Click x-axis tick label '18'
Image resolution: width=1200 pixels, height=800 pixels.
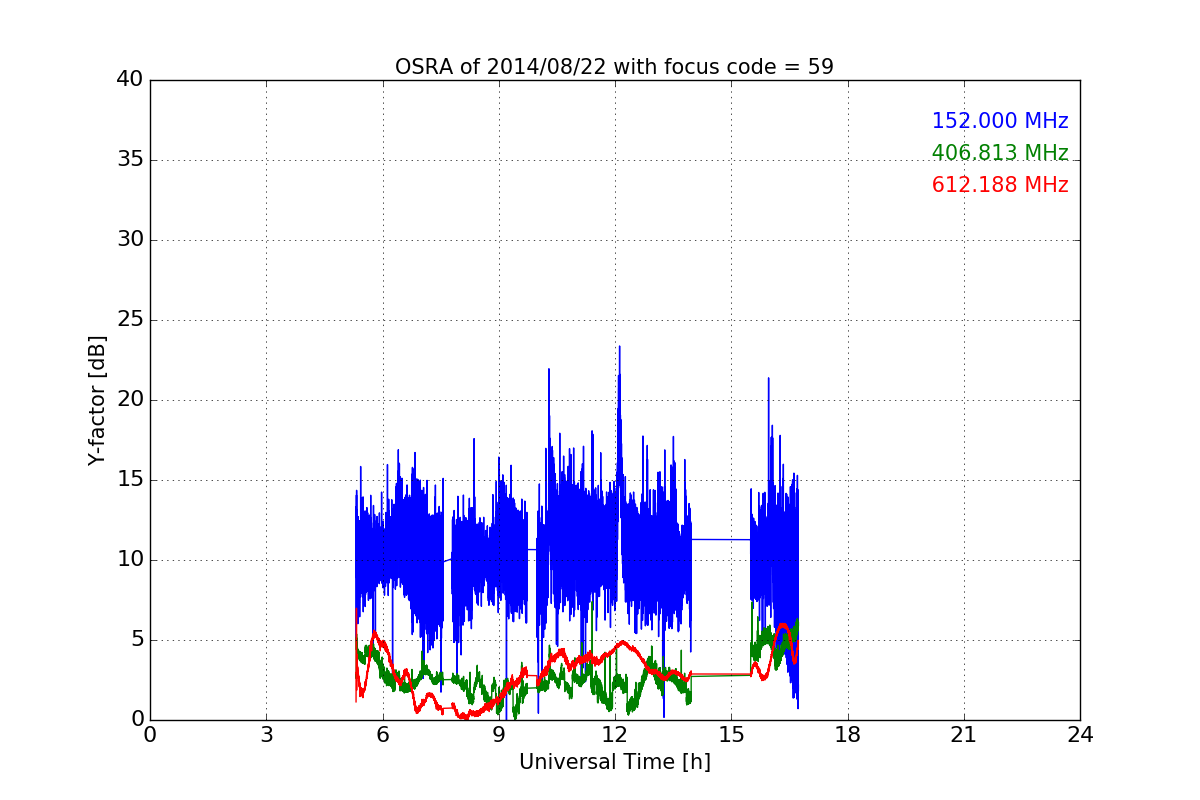click(x=848, y=734)
